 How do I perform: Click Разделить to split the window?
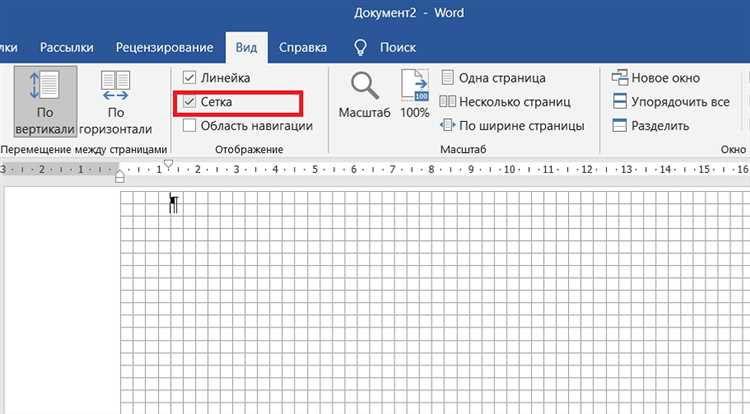(651, 125)
